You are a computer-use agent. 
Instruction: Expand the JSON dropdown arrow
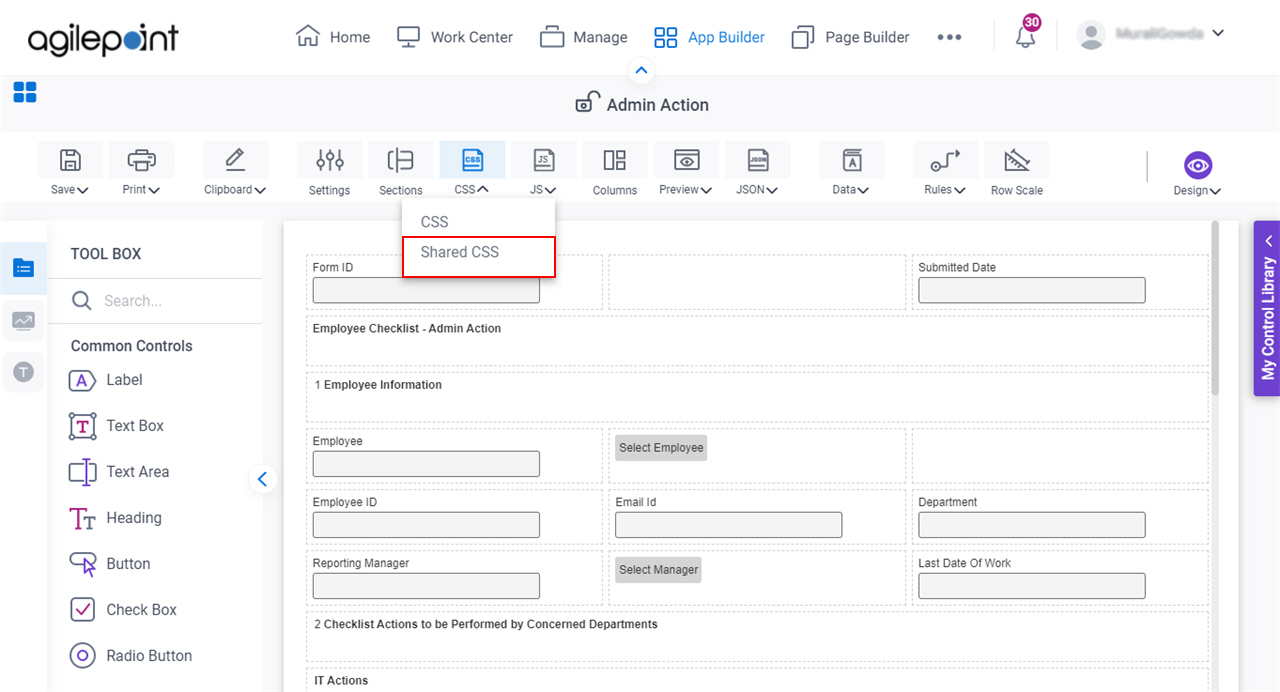(771, 190)
